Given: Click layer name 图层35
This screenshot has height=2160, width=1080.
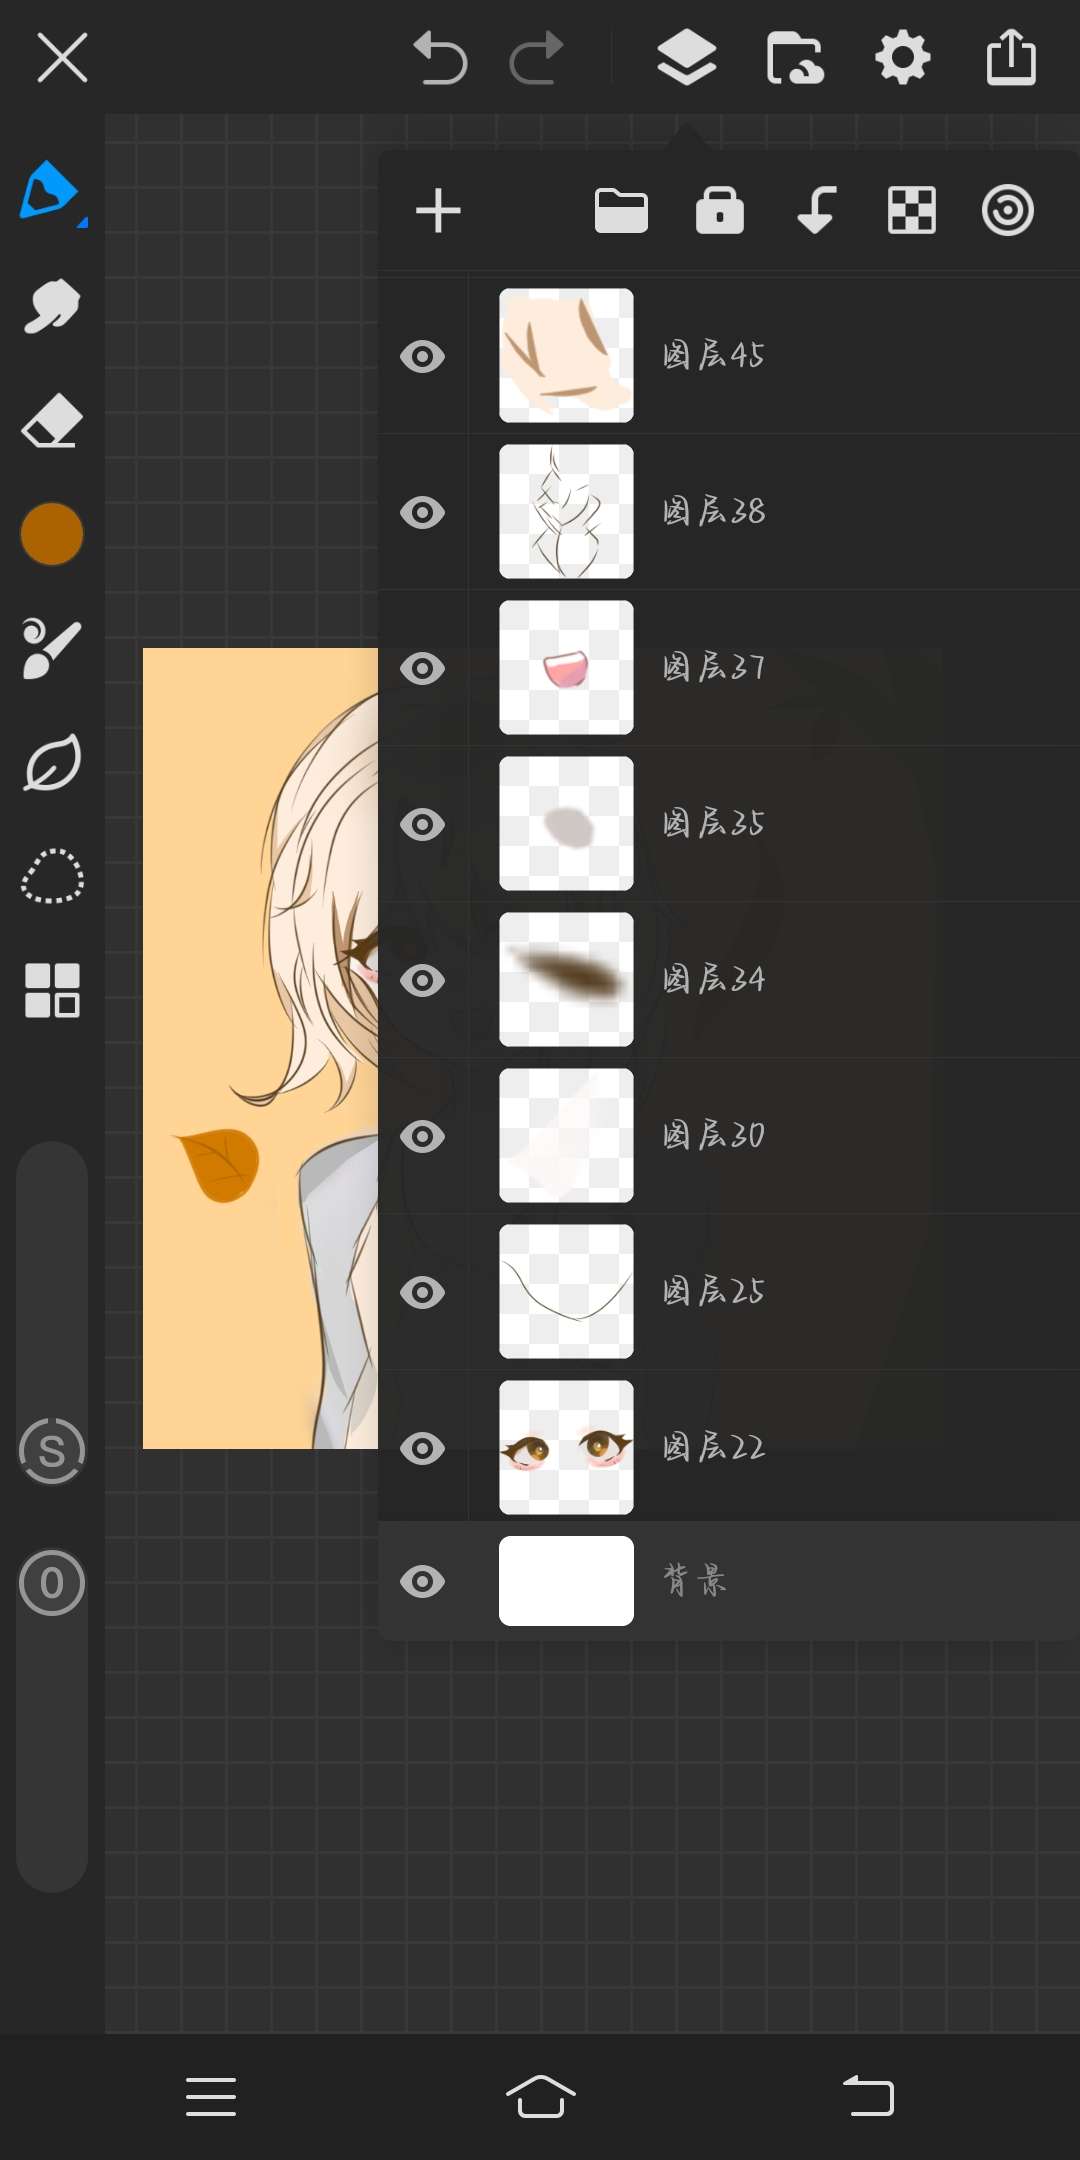Looking at the screenshot, I should point(713,822).
